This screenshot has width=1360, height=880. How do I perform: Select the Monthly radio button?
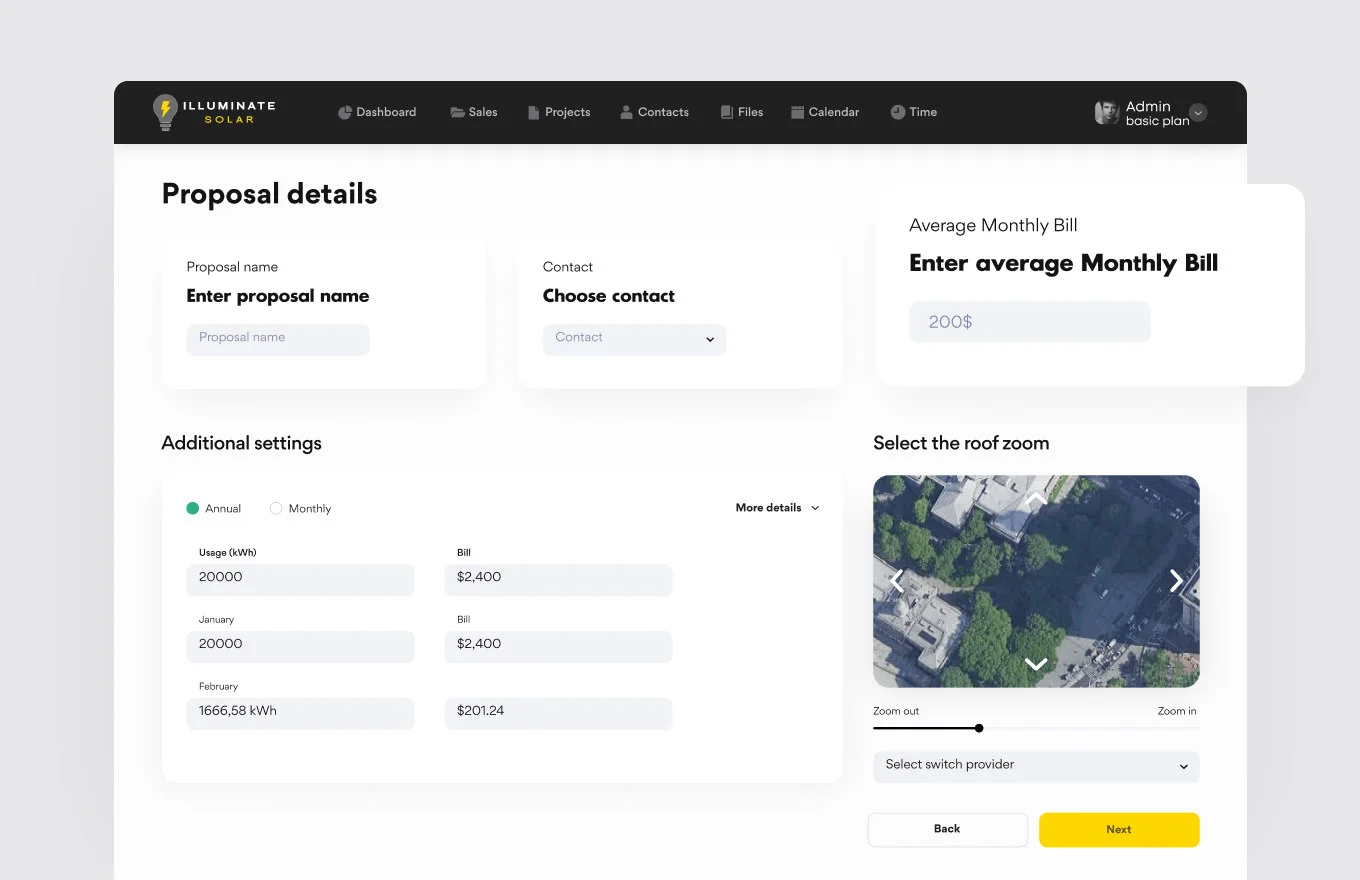[x=276, y=508]
